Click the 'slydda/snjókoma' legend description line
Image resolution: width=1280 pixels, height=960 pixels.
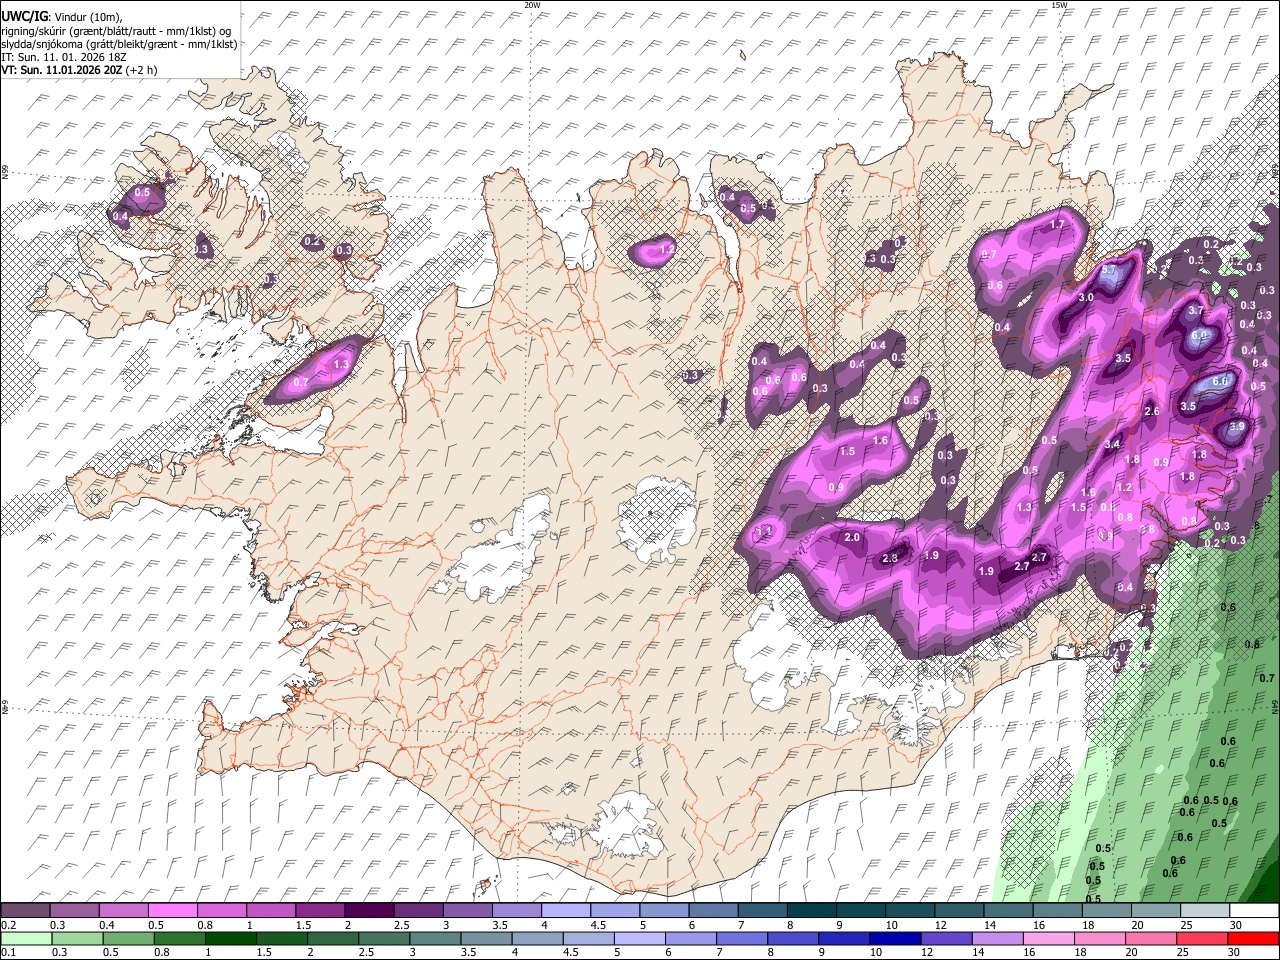119,44
